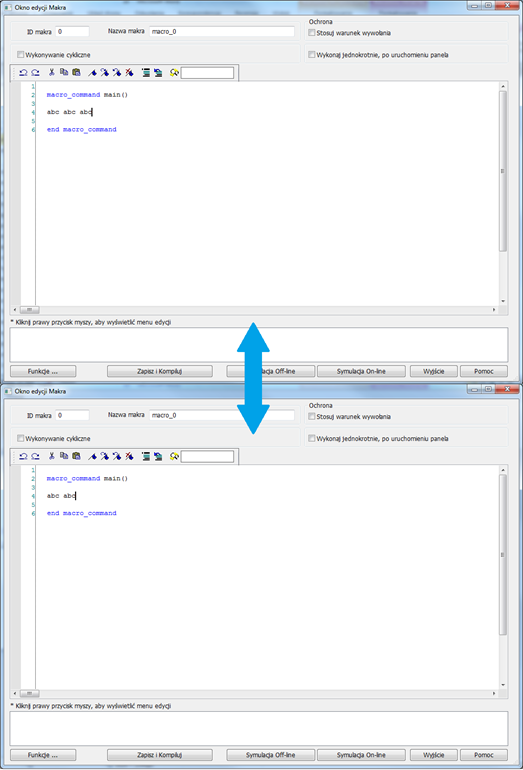The image size is (523, 770).
Task: Click 'macro_command main()' line in lower editor
Action: tap(87, 478)
